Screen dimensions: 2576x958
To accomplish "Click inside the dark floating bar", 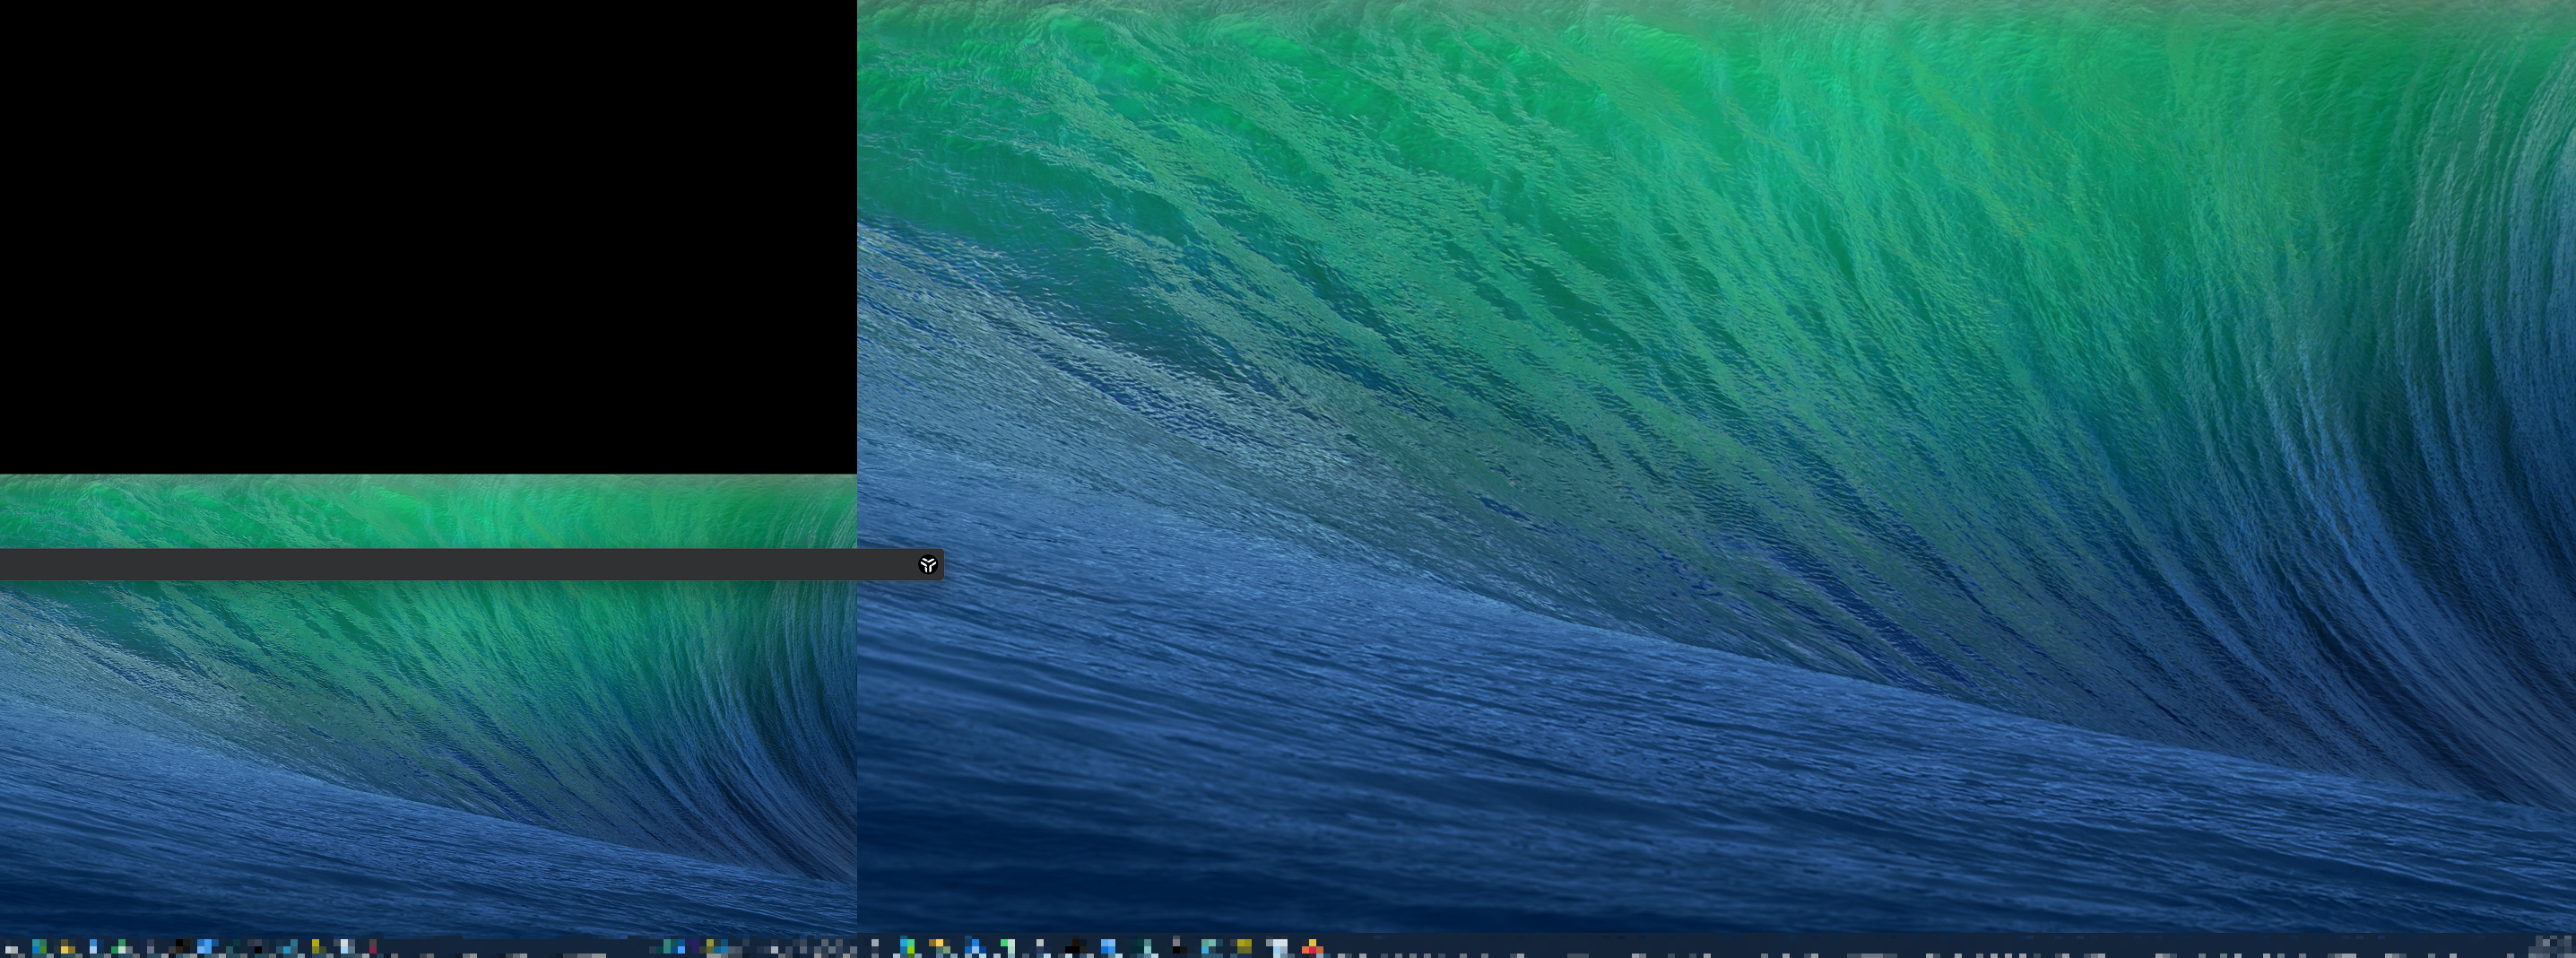I will coord(471,565).
